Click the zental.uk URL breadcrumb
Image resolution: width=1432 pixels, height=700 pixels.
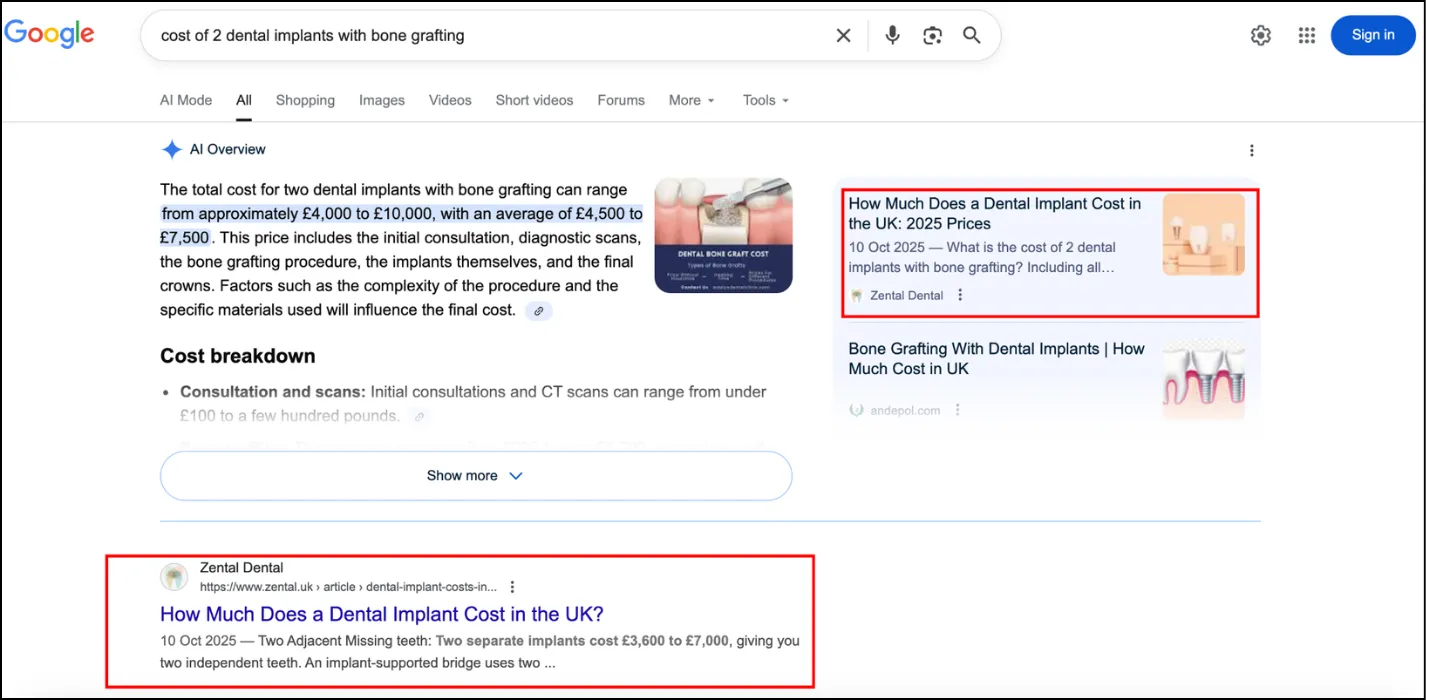pos(348,587)
